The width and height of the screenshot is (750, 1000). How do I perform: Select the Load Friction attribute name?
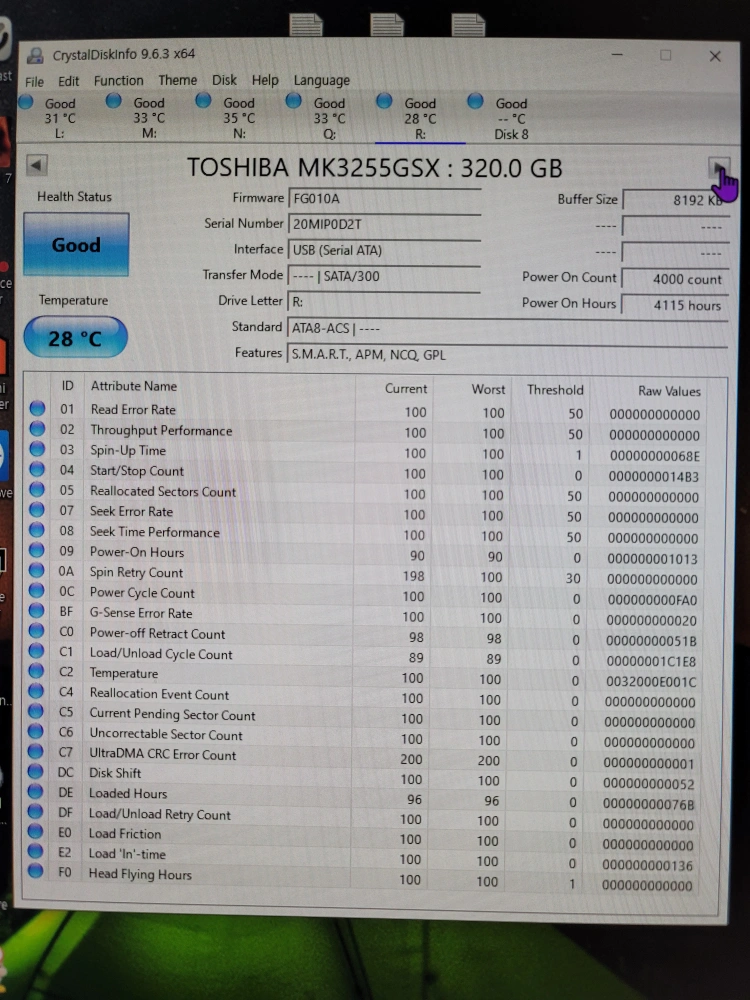125,834
